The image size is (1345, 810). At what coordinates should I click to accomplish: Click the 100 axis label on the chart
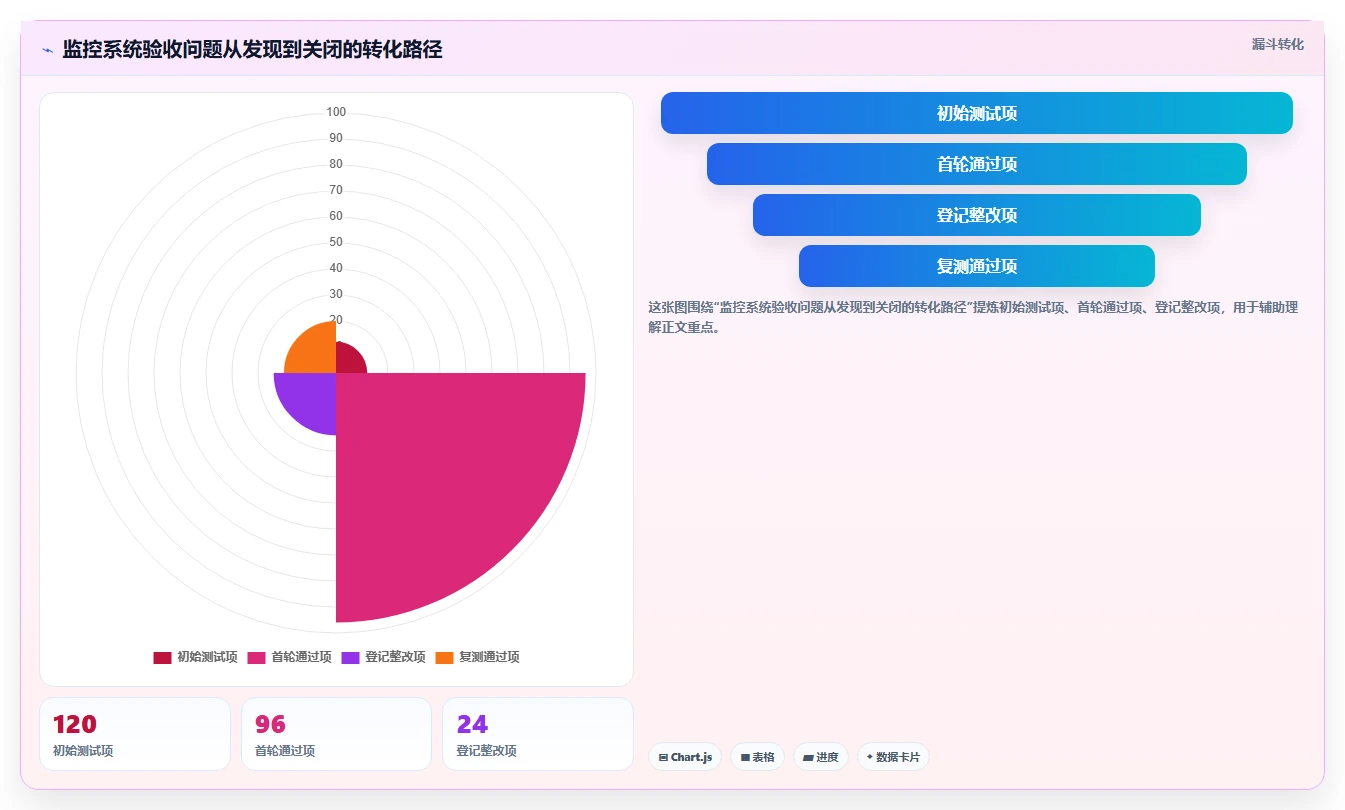point(336,112)
